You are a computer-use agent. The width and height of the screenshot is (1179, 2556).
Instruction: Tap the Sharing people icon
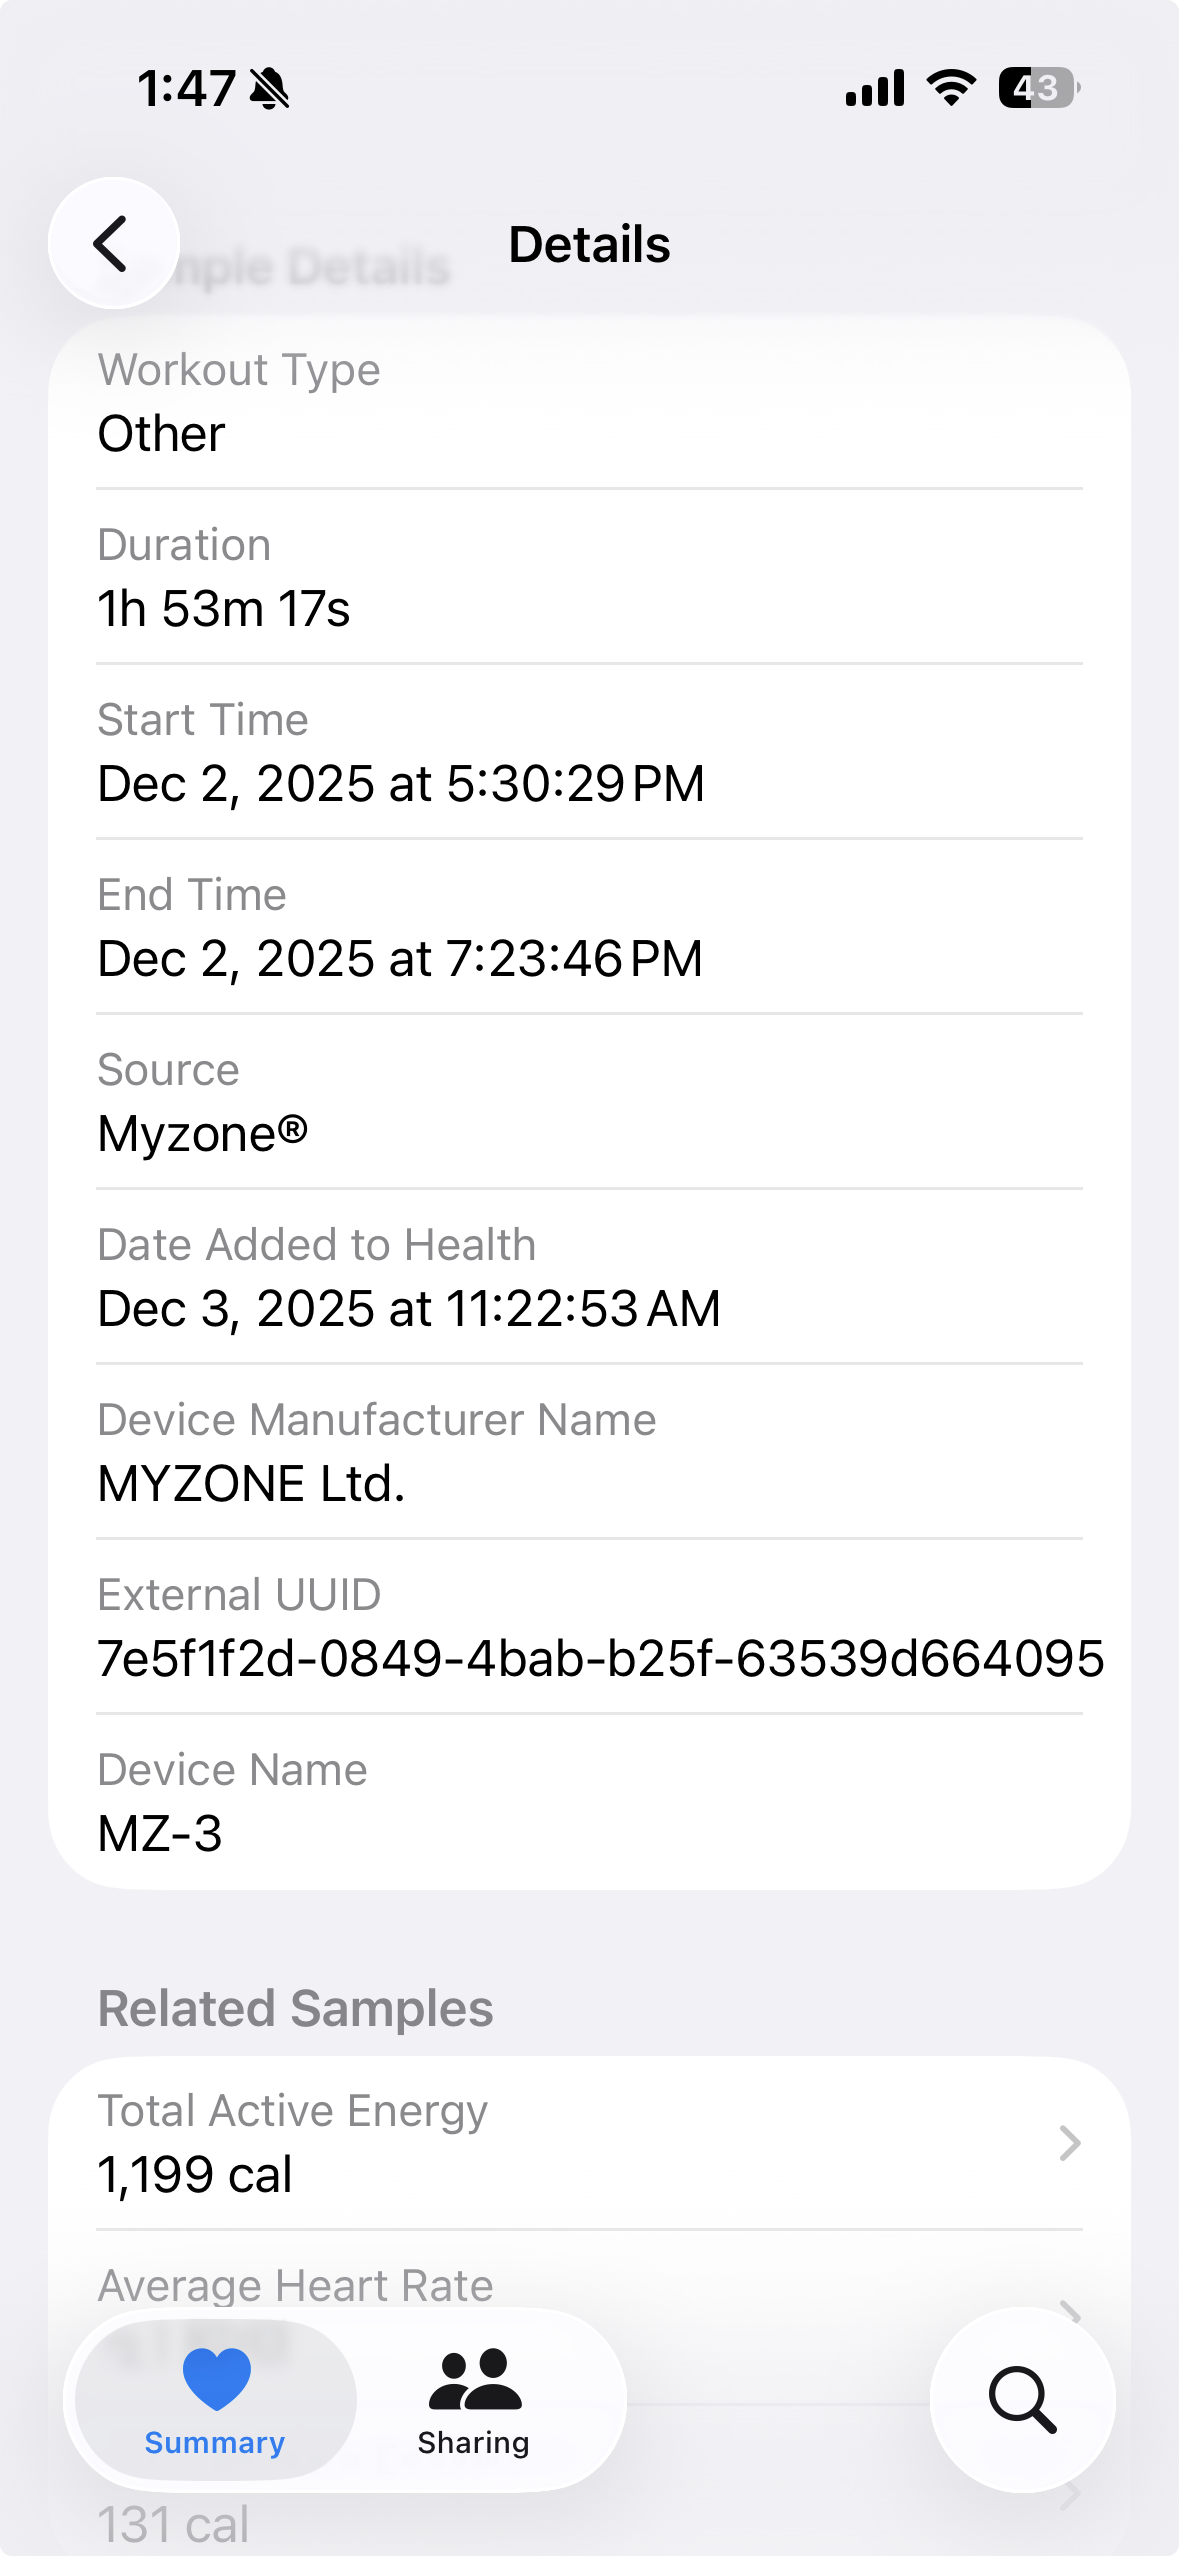pos(474,2380)
